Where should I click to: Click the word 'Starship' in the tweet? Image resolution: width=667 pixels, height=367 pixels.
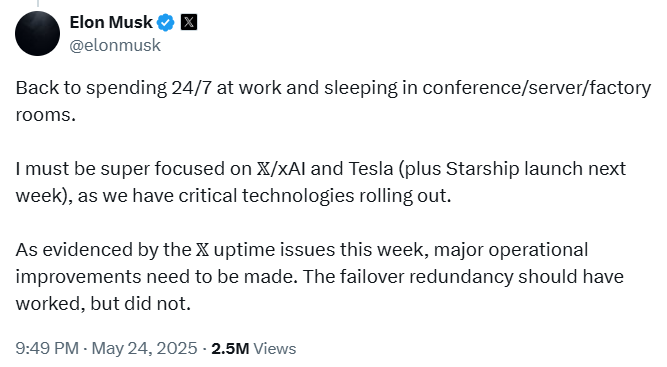[482, 169]
